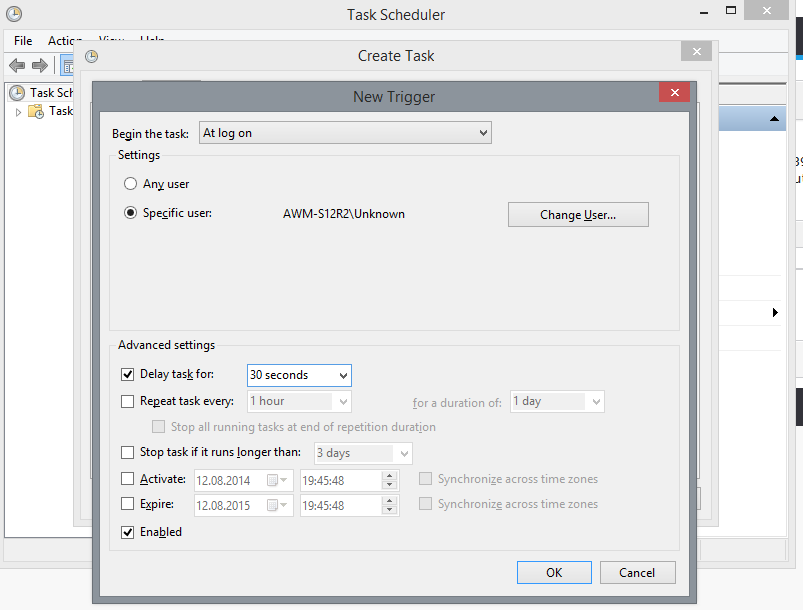
Task: Click the Task Scheduler clock icon in title bar
Action: [x=14, y=15]
